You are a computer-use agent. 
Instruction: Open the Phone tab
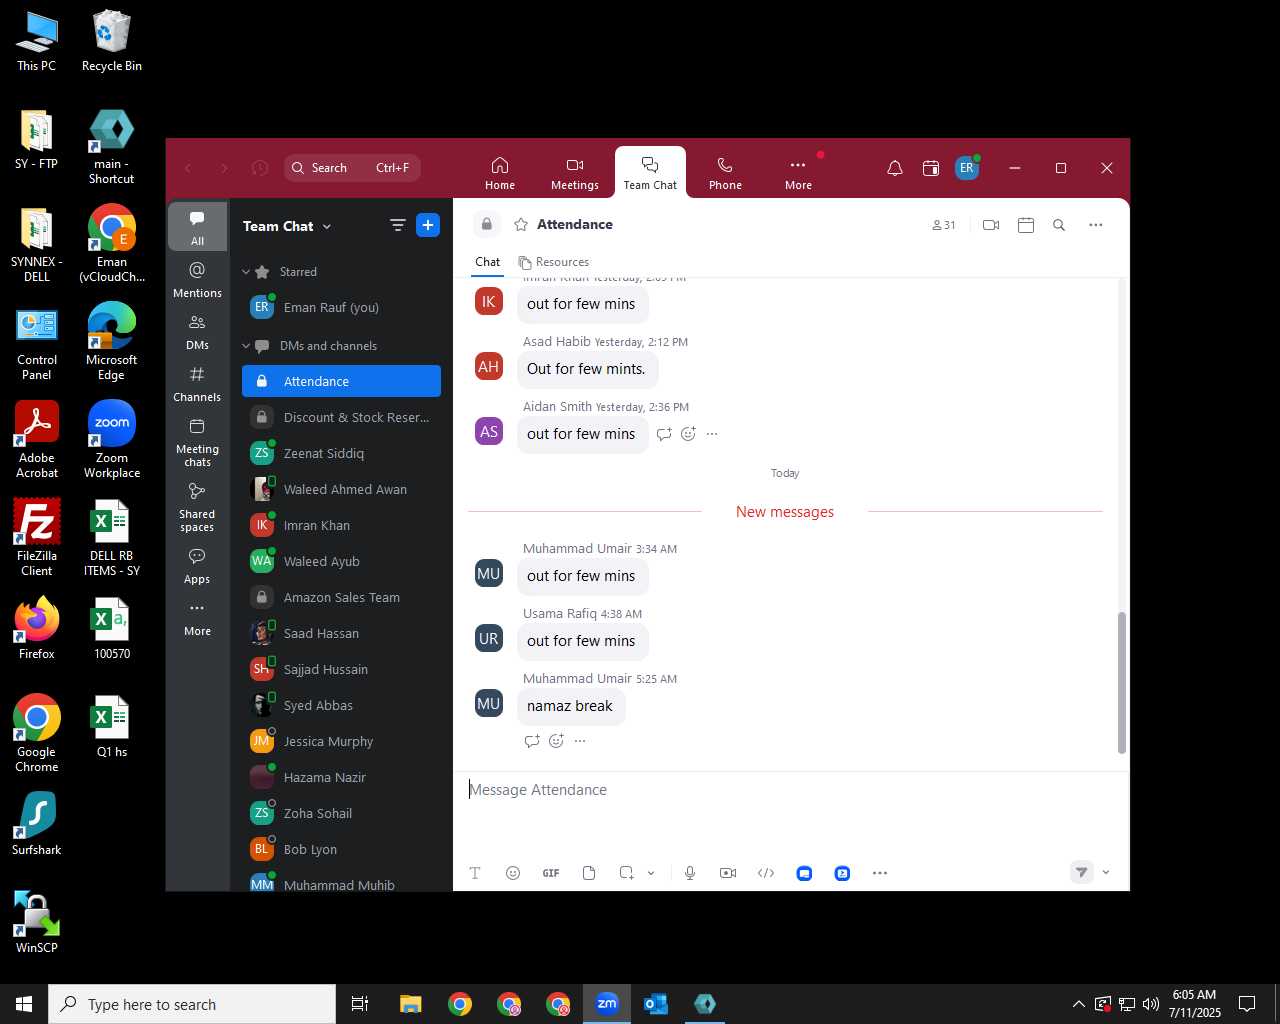click(x=725, y=173)
